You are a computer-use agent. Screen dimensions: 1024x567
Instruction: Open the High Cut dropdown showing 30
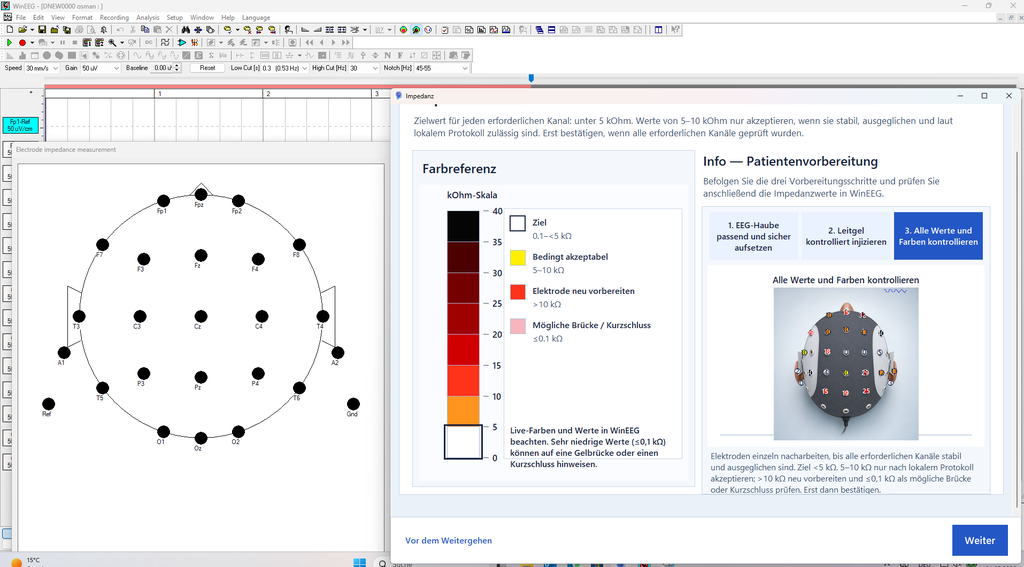[364, 68]
